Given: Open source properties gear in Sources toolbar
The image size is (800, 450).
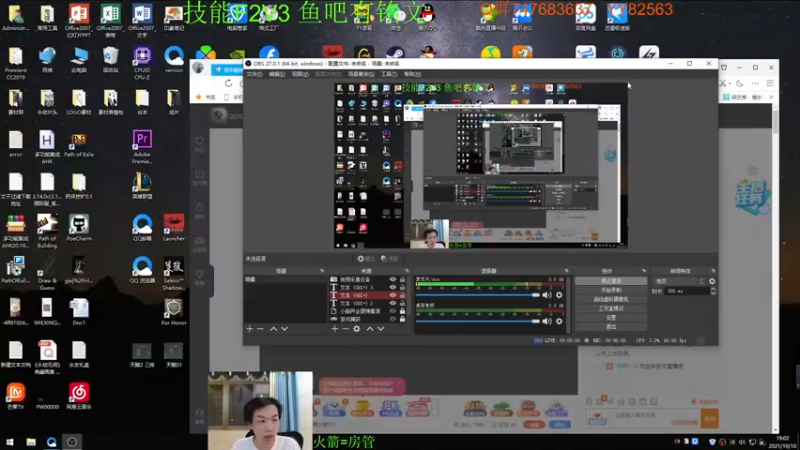Looking at the screenshot, I should tap(357, 329).
